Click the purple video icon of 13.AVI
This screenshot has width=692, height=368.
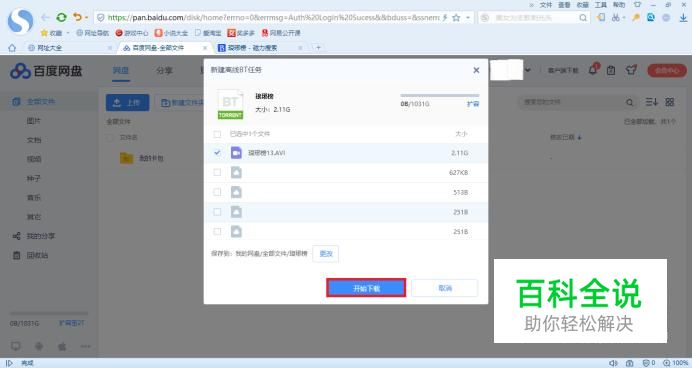click(x=236, y=153)
